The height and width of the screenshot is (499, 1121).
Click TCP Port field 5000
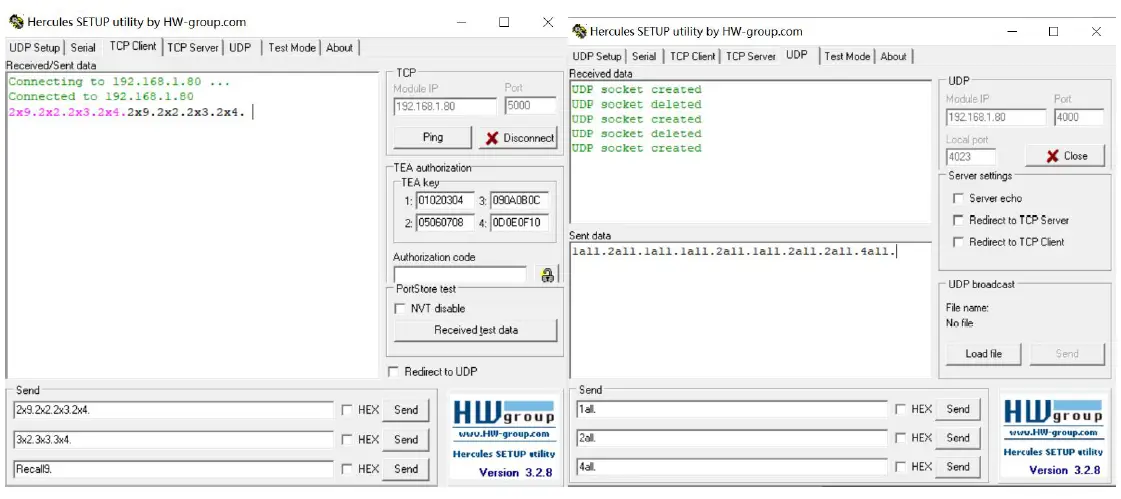(x=530, y=107)
